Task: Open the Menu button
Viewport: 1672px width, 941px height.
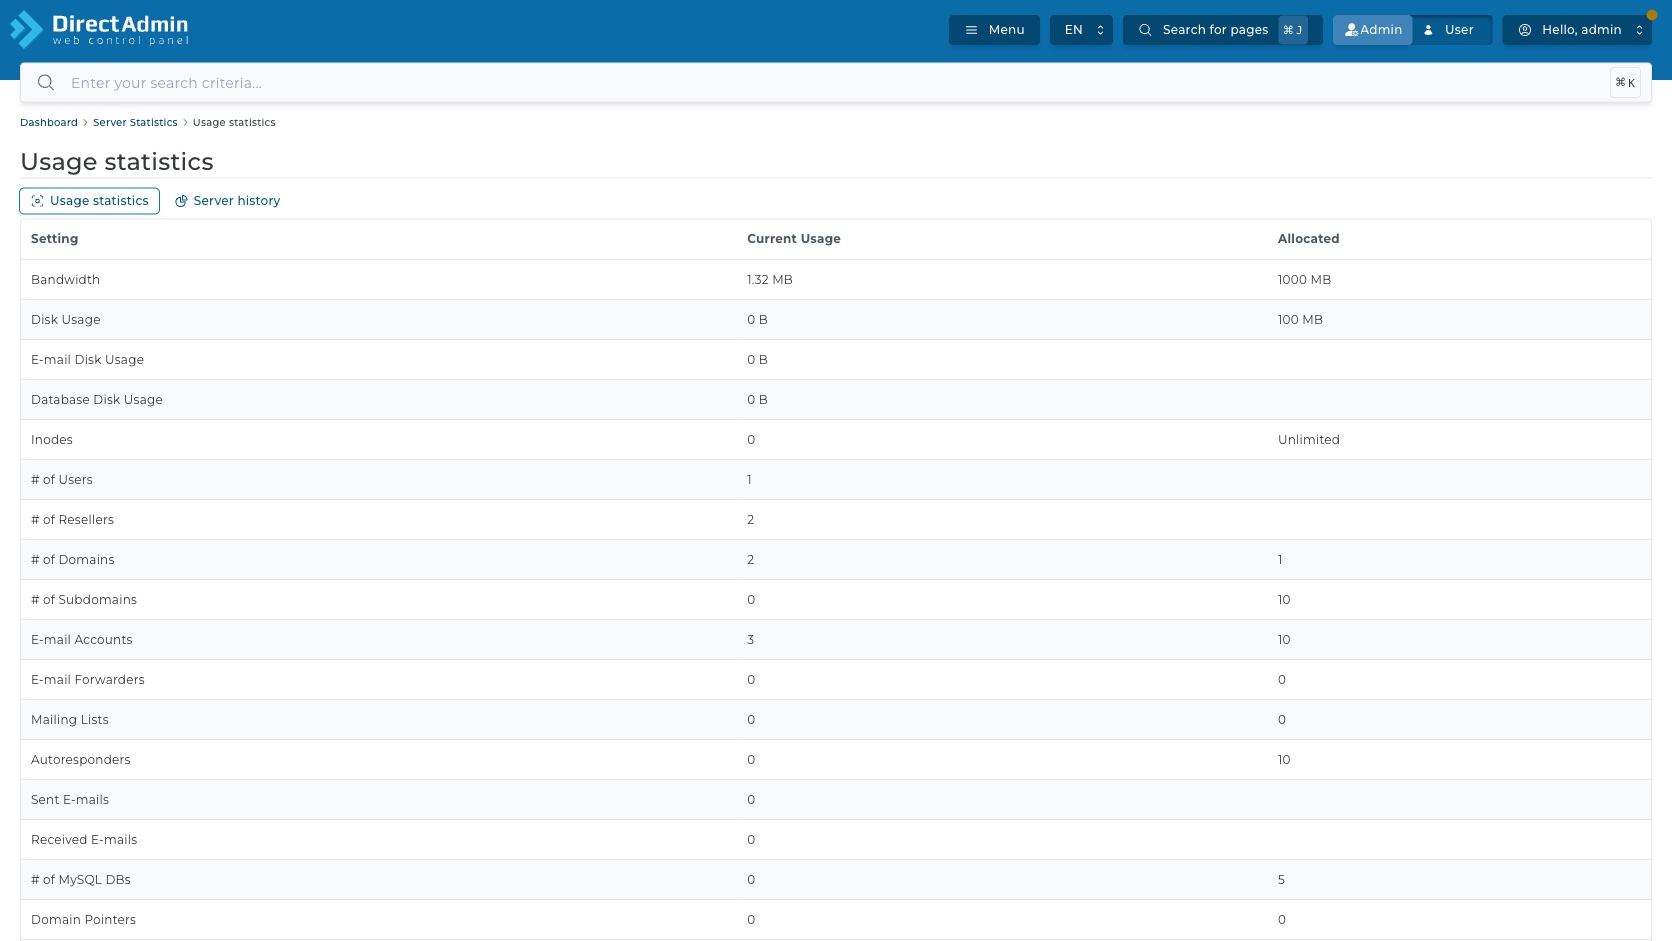Action: pyautogui.click(x=994, y=30)
